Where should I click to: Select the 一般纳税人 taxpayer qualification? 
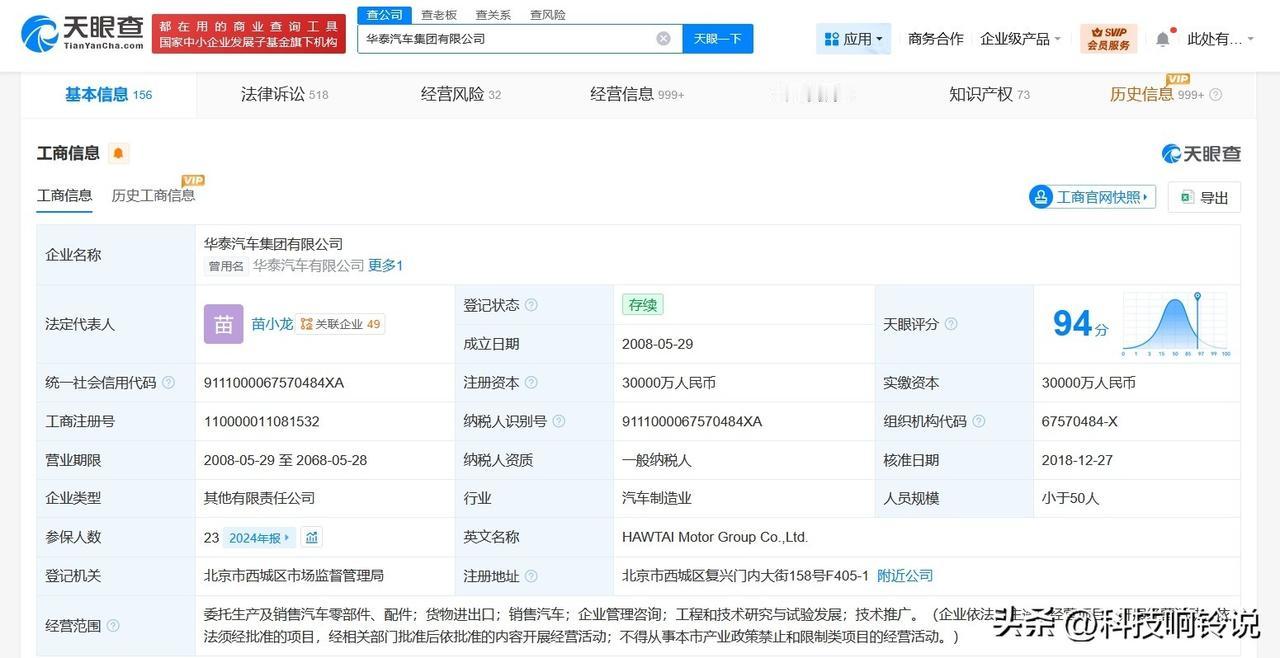(x=657, y=461)
